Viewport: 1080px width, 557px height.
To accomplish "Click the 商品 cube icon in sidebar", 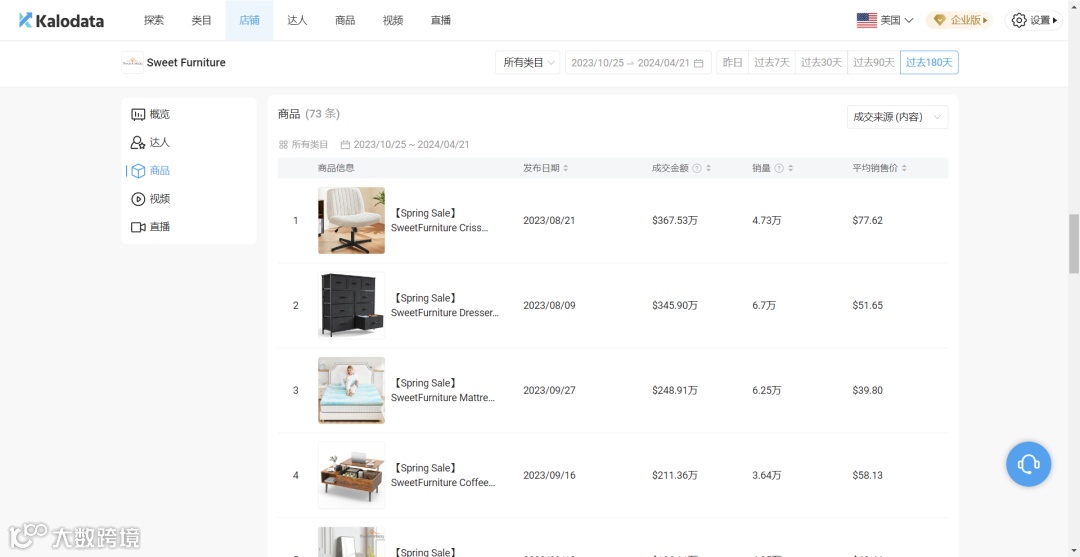I will tap(138, 171).
